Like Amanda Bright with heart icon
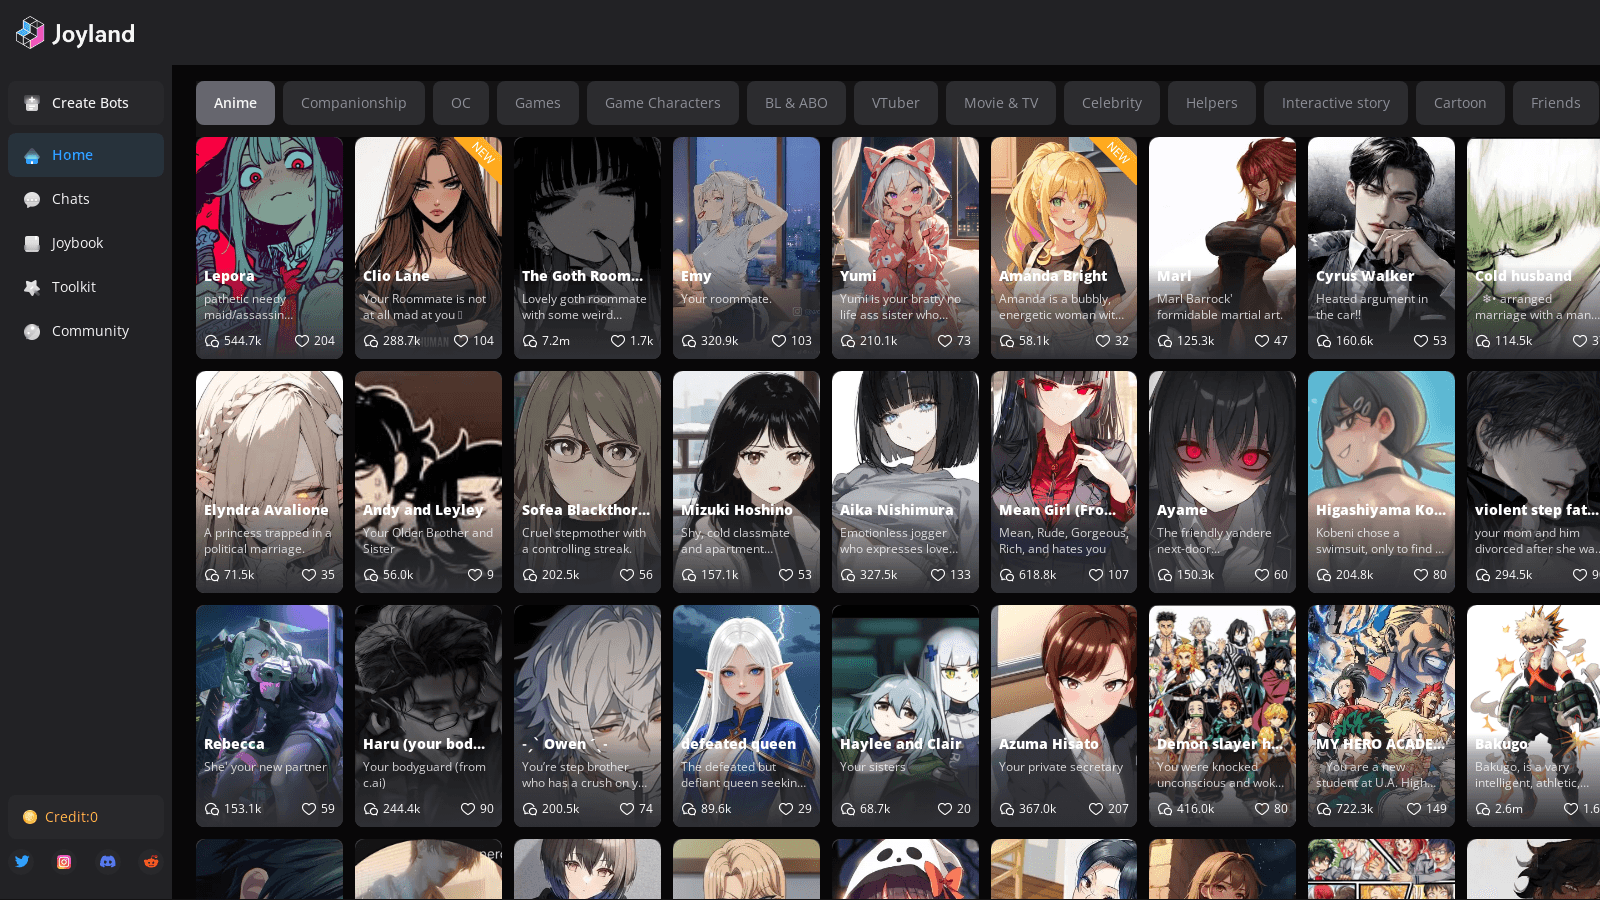Screen dimensions: 1600x900 click(1102, 341)
